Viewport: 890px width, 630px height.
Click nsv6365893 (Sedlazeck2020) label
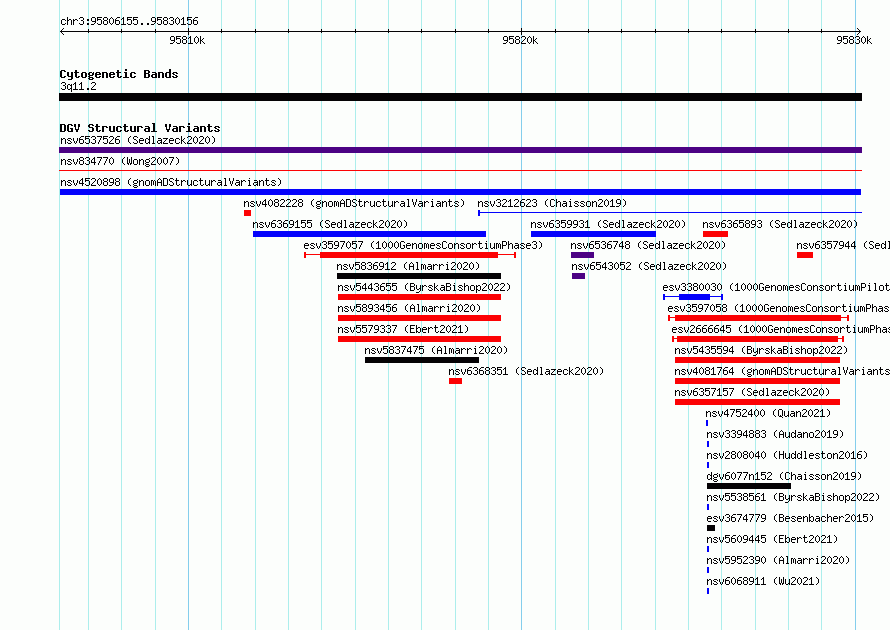point(780,224)
